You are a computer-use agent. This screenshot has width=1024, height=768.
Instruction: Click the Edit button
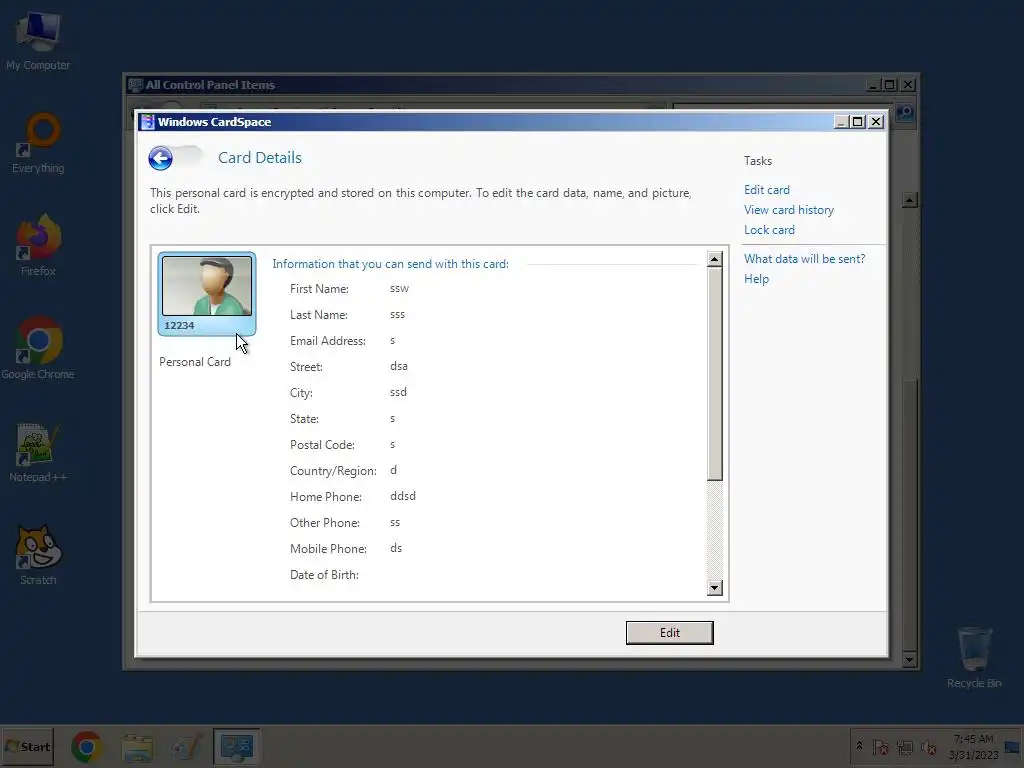point(669,632)
